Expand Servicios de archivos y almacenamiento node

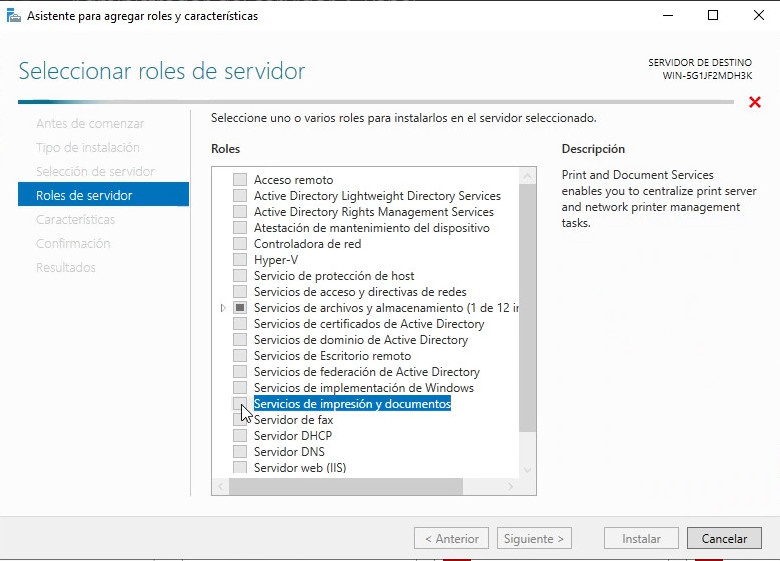(223, 308)
